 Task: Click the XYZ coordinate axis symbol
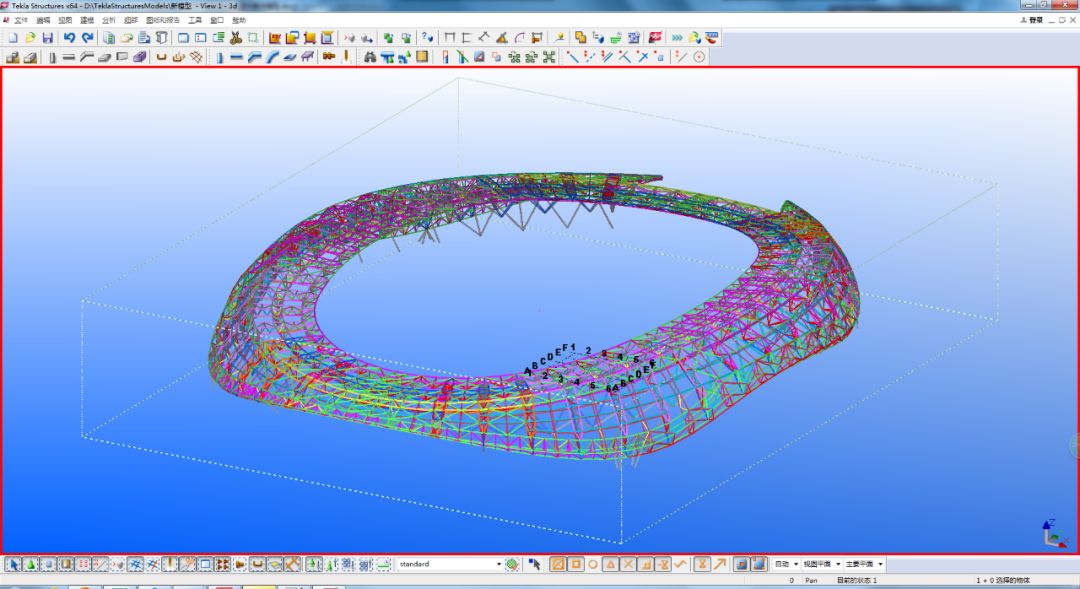click(1053, 534)
